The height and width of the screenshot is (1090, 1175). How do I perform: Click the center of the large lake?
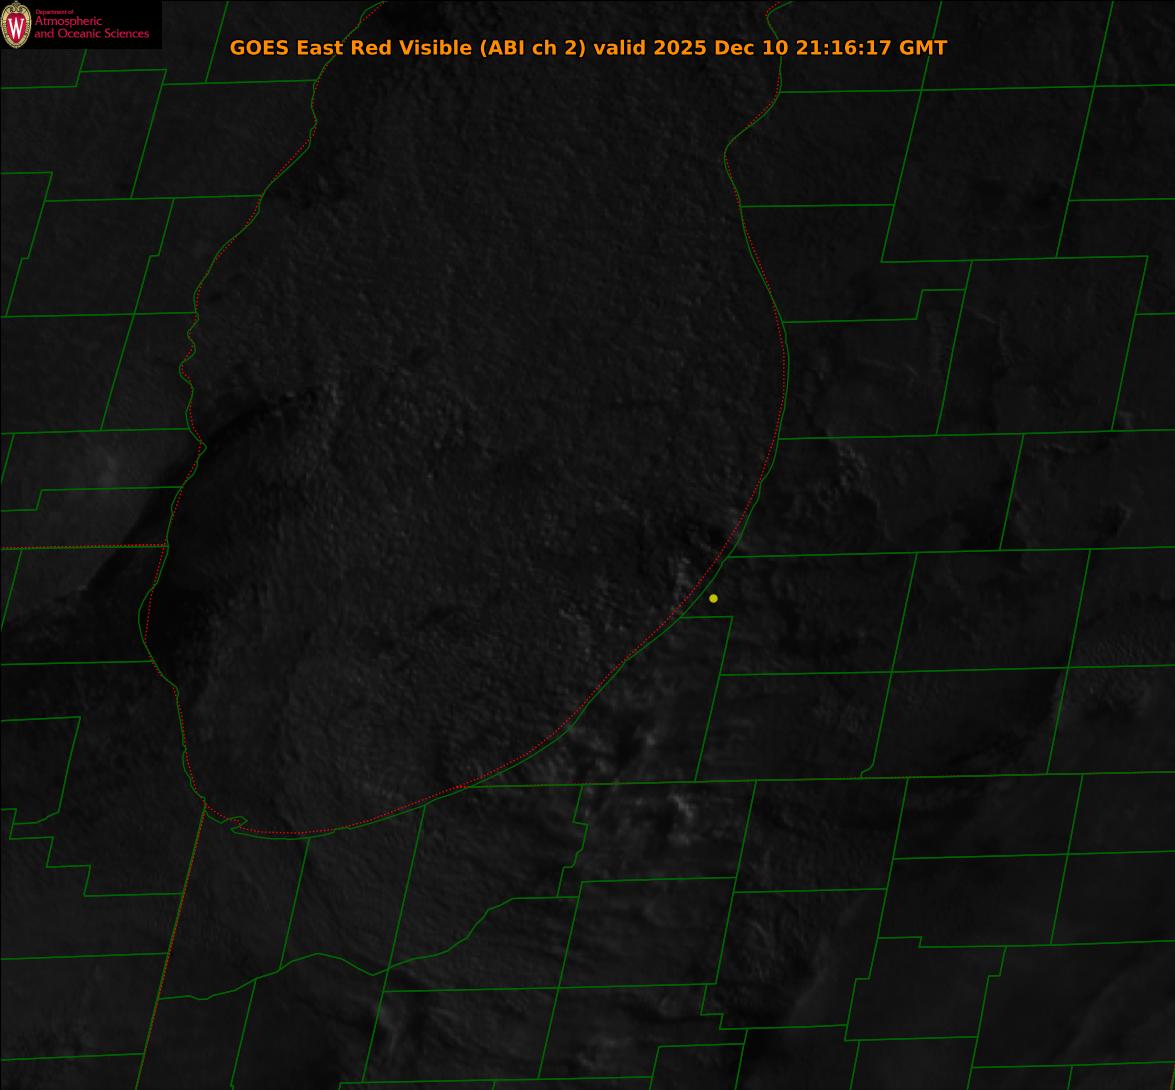[470, 450]
